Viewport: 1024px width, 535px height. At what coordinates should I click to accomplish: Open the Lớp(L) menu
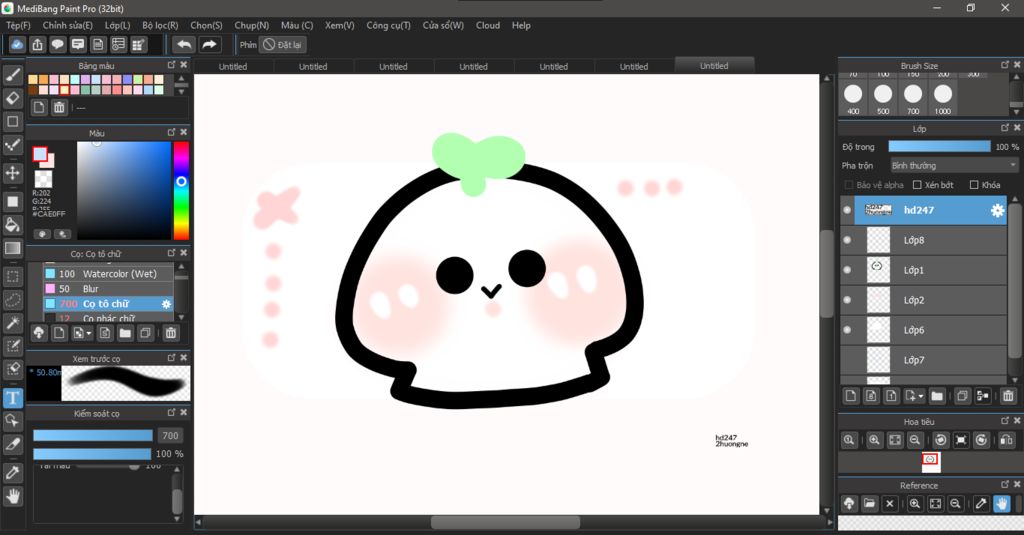[x=118, y=25]
